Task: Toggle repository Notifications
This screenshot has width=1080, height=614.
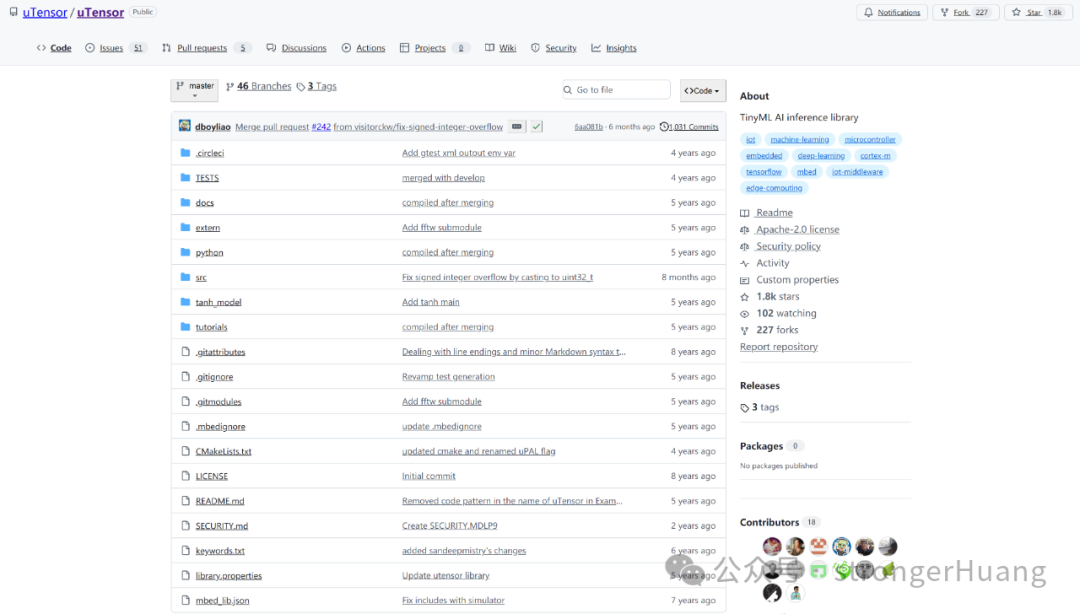Action: (894, 12)
